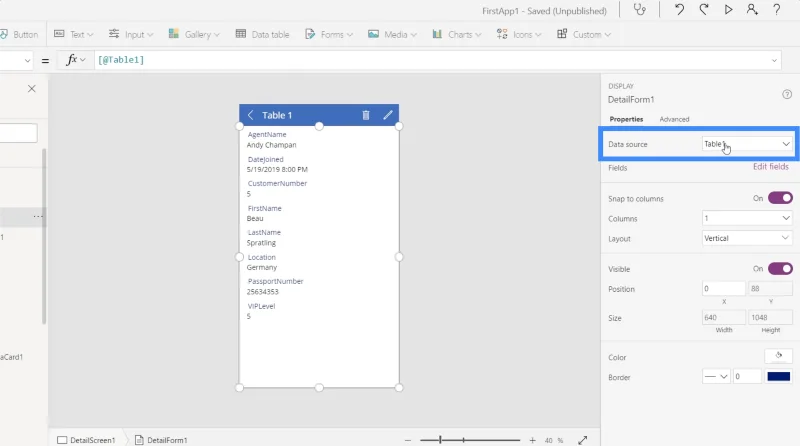The width and height of the screenshot is (800, 446).
Task: Insert a Data table
Action: 262,34
